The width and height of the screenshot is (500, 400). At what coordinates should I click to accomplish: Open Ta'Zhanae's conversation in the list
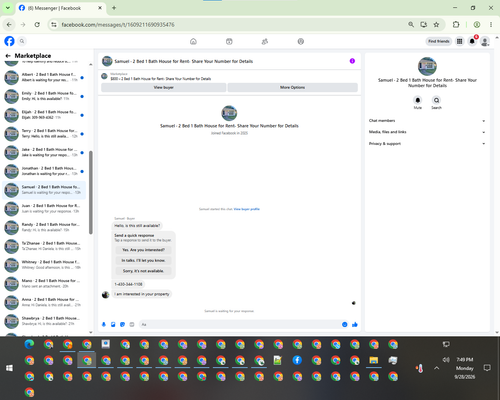click(44, 246)
